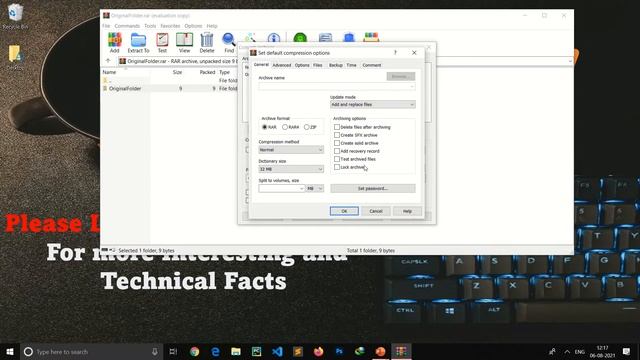Switch to the Time tab
This screenshot has width=640, height=360.
[351, 65]
